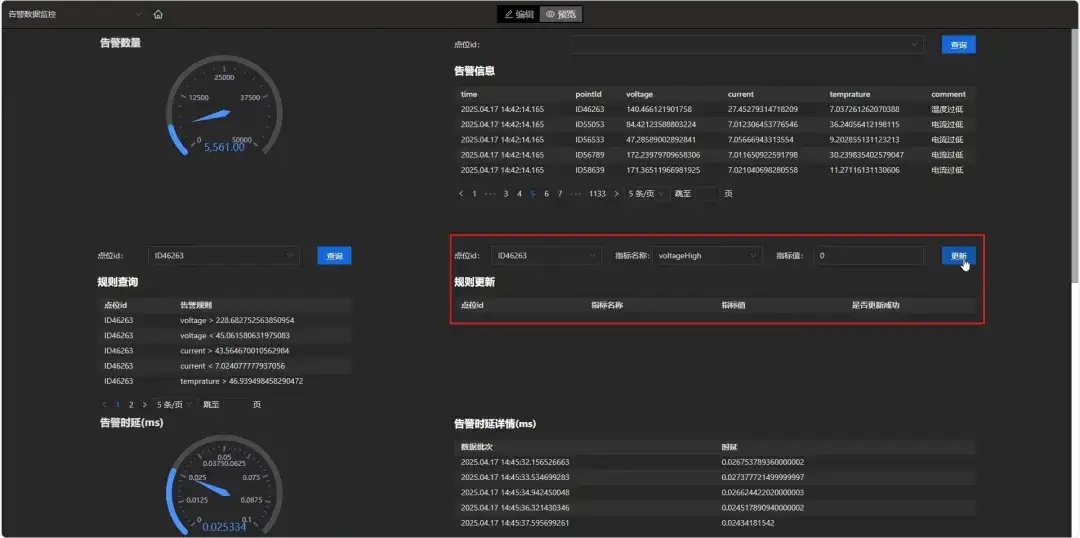The width and height of the screenshot is (1080, 538).
Task: Open the 5 条/页 dropdown under 告警信息
Action: 646,194
